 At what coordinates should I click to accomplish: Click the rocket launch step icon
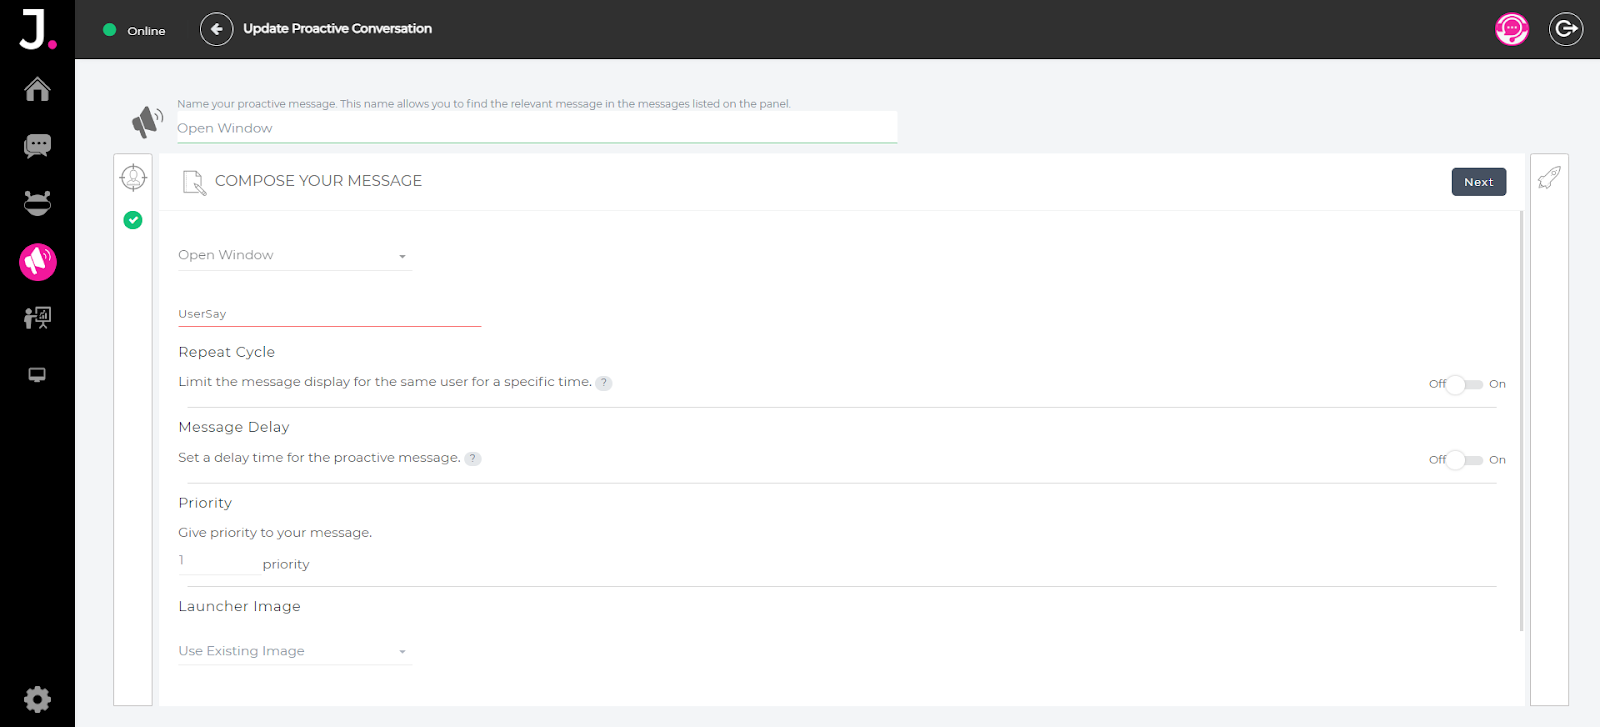pos(1549,178)
